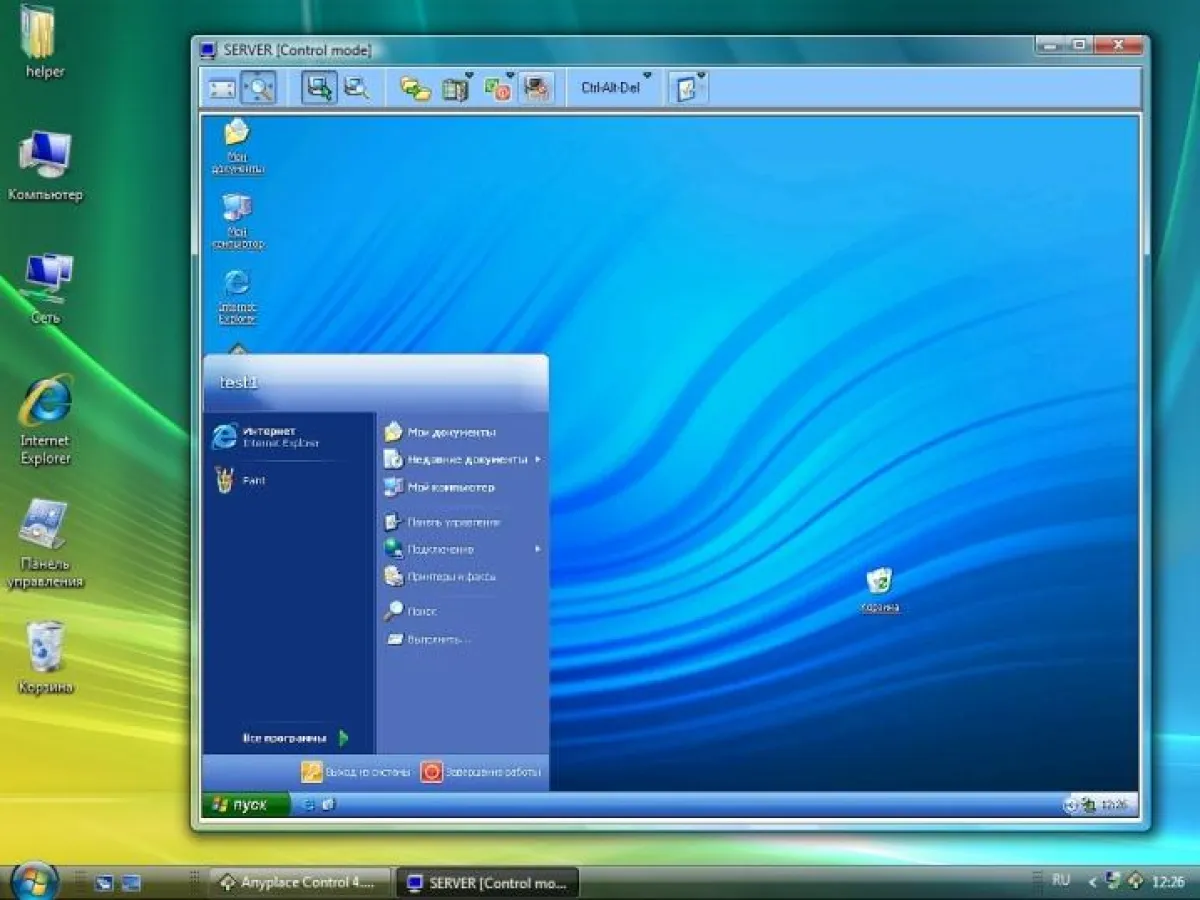This screenshot has height=900, width=1200.
Task: Toggle remote control mode on
Action: pos(322,87)
